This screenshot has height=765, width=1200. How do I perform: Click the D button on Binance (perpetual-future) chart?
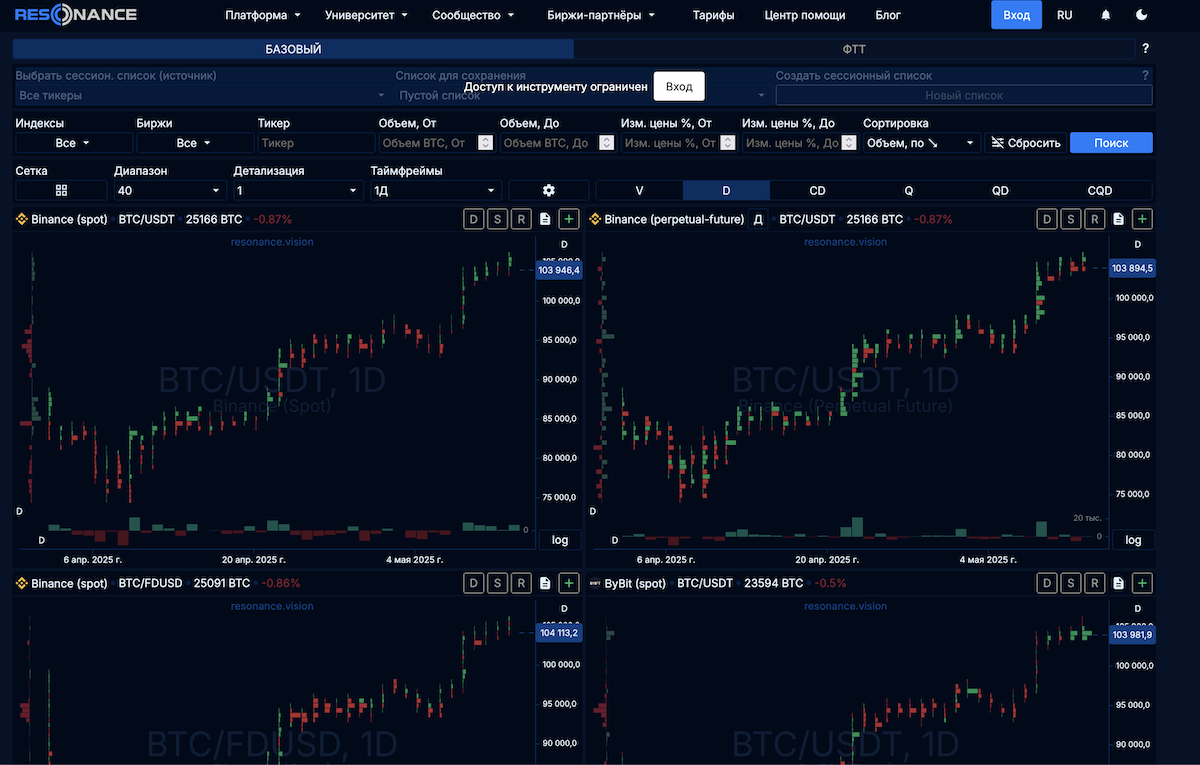1047,219
